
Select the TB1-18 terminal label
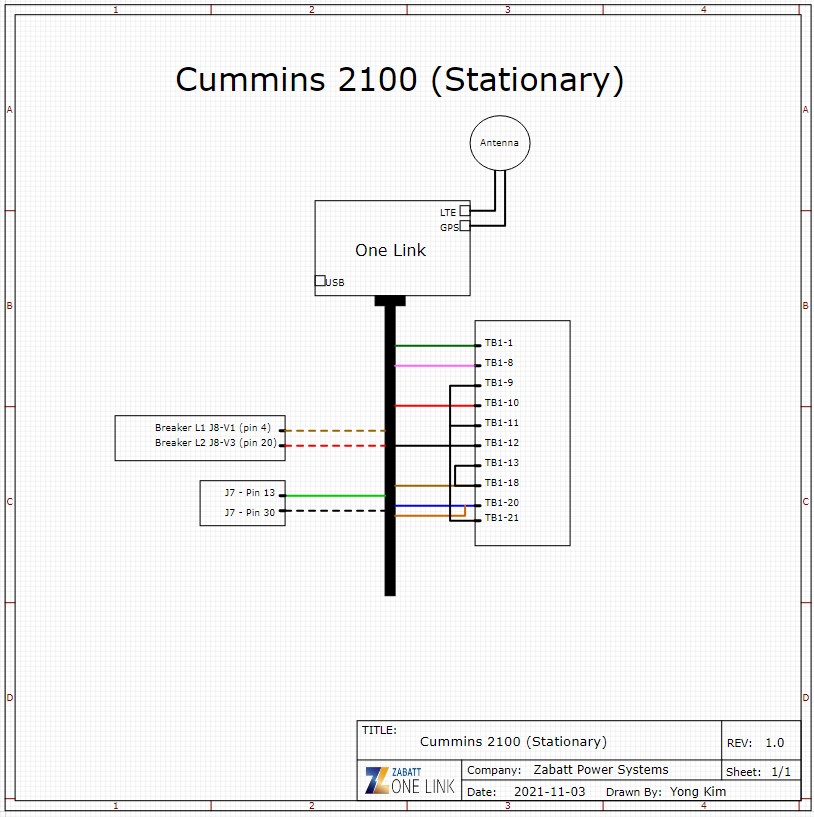(502, 482)
